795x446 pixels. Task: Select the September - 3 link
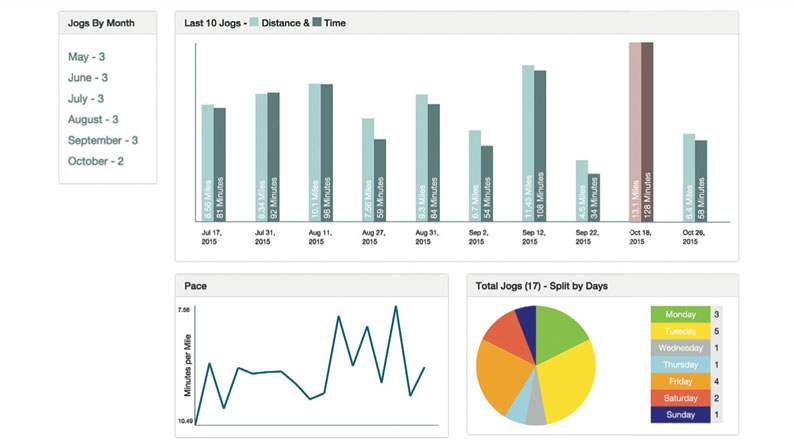pos(103,140)
